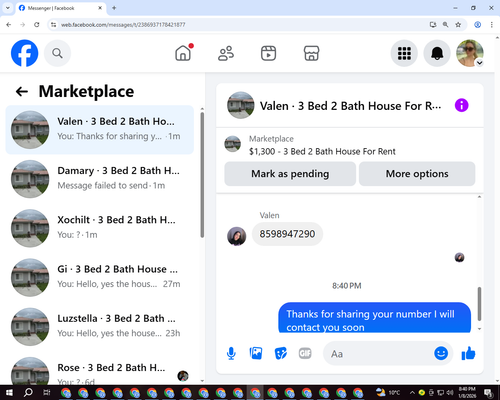Choose a sticker with the sticker icon

(x=281, y=353)
